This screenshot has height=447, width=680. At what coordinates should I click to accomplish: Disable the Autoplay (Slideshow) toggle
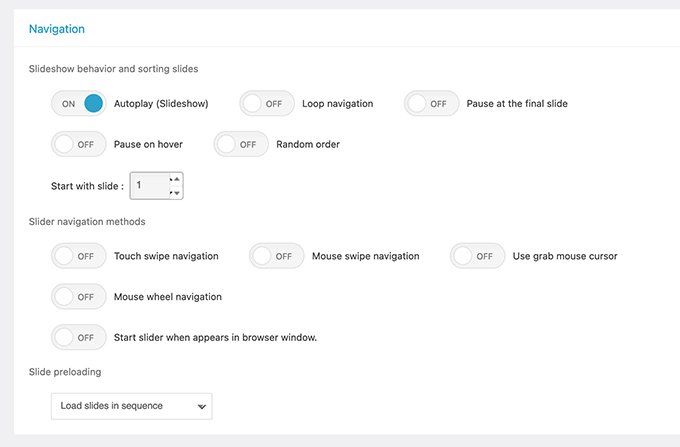(78, 104)
